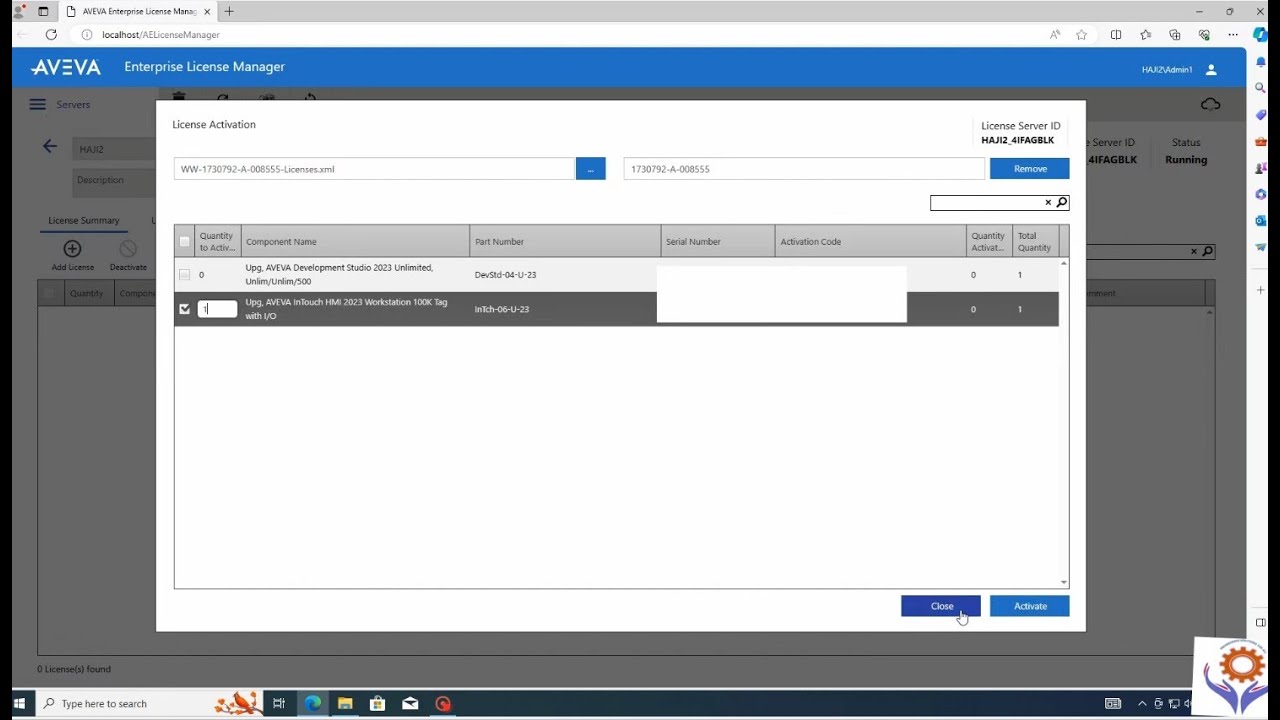This screenshot has width=1280, height=720.
Task: Open Mail app from the taskbar
Action: [x=410, y=703]
